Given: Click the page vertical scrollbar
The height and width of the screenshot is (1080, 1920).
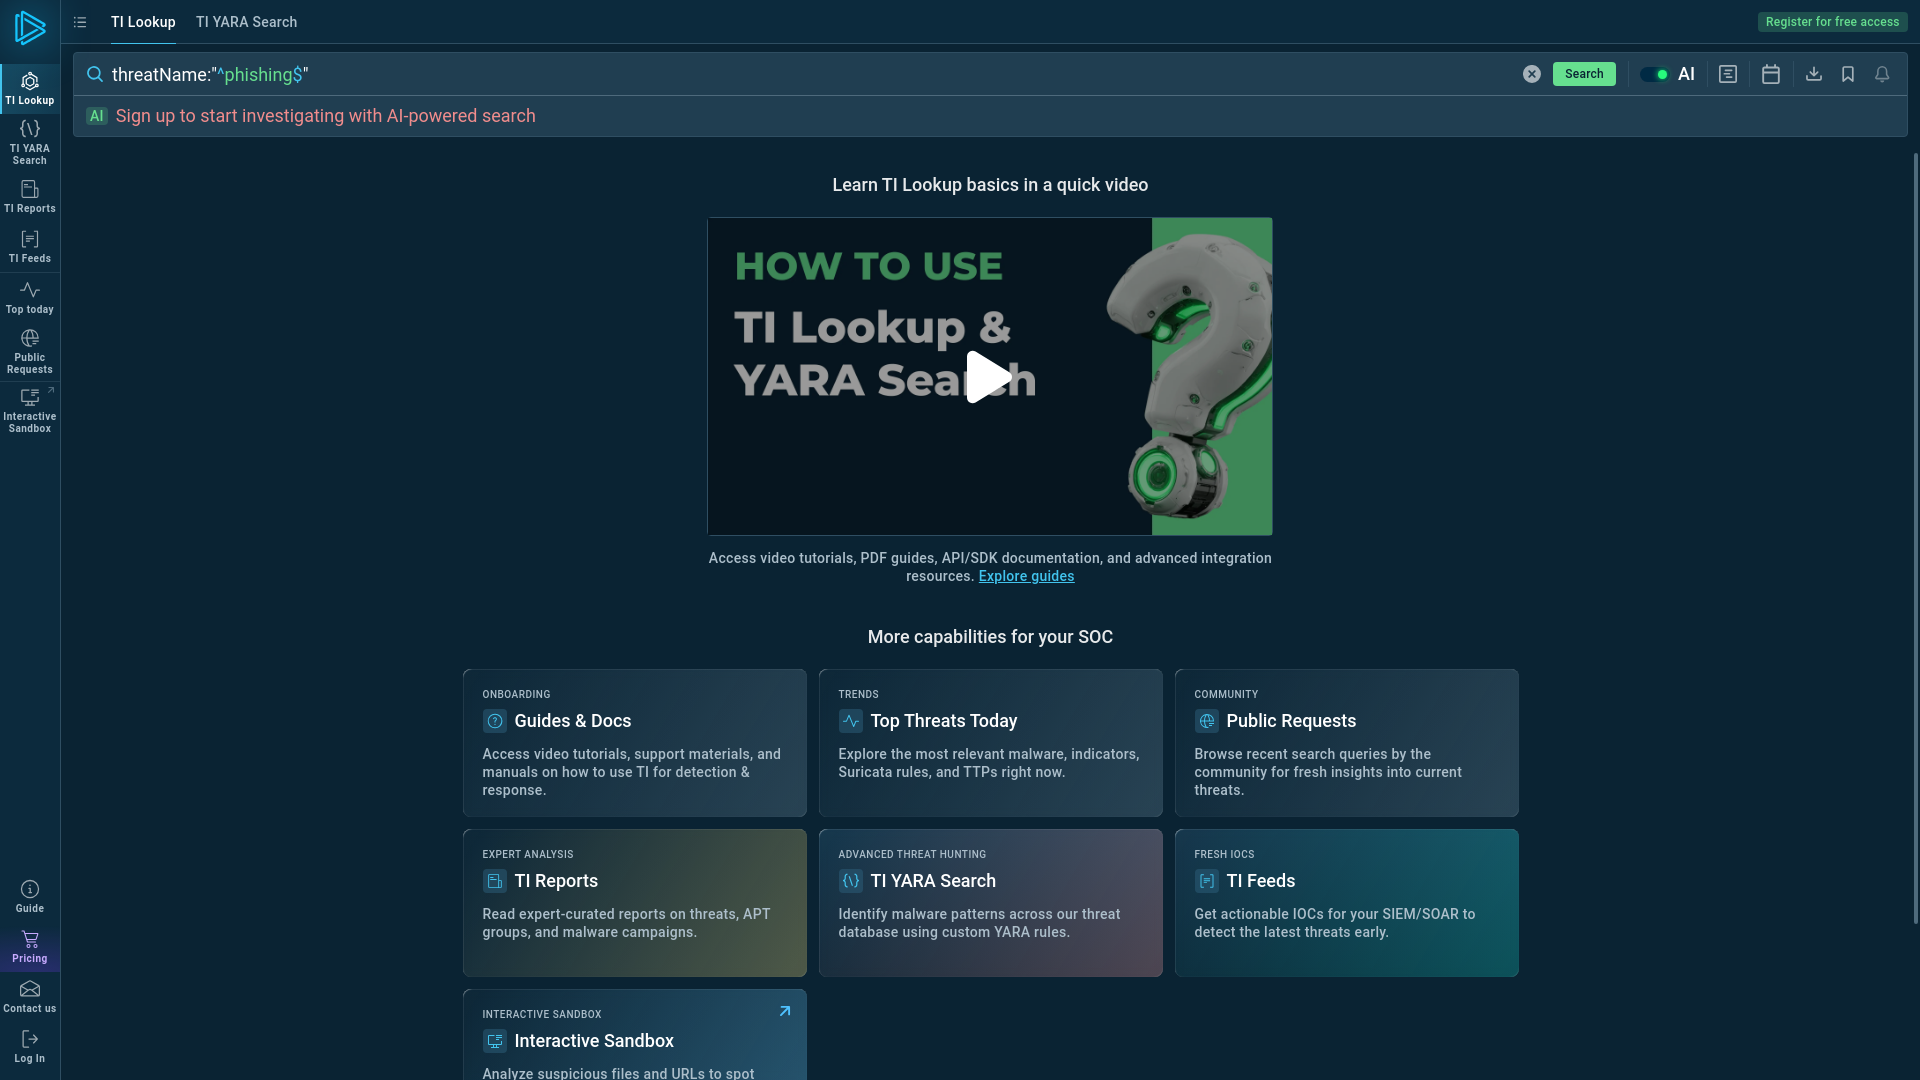Looking at the screenshot, I should tap(1915, 538).
